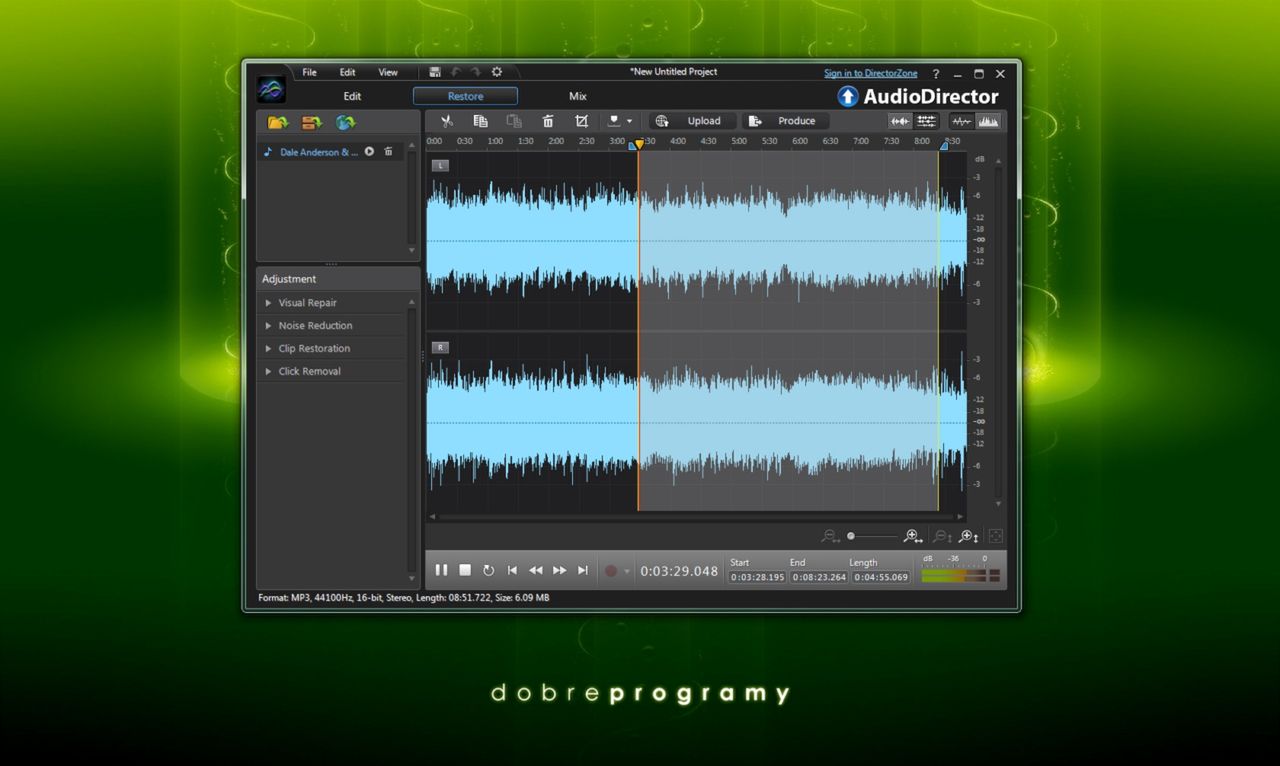Click the copy tool in toolbar
This screenshot has width=1280, height=766.
pos(480,121)
